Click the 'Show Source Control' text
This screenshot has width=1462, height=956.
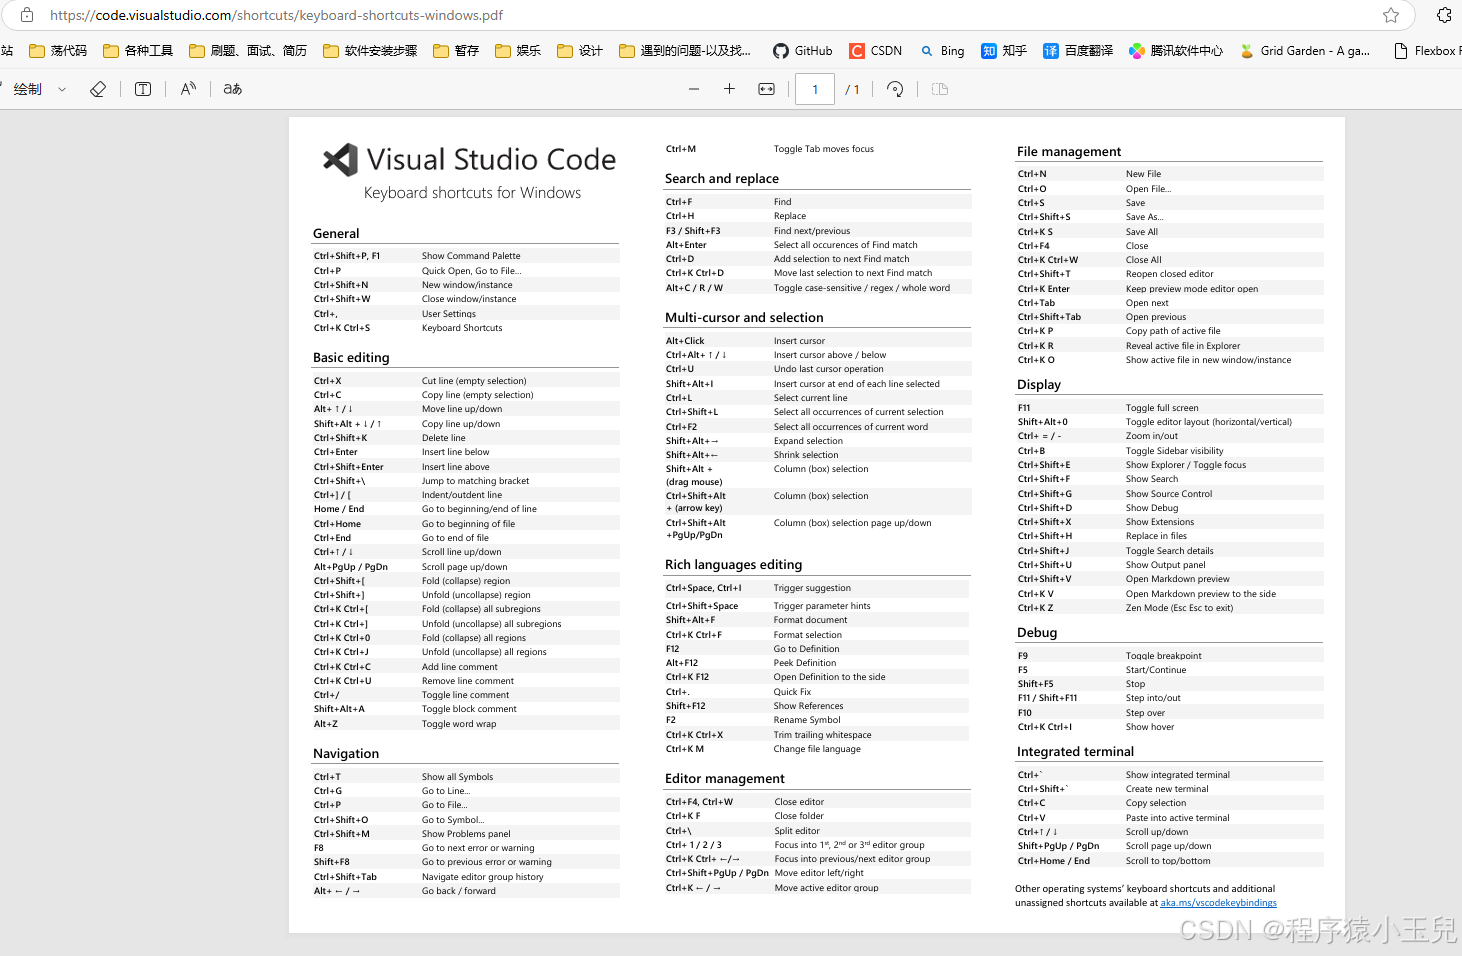[x=1168, y=494]
